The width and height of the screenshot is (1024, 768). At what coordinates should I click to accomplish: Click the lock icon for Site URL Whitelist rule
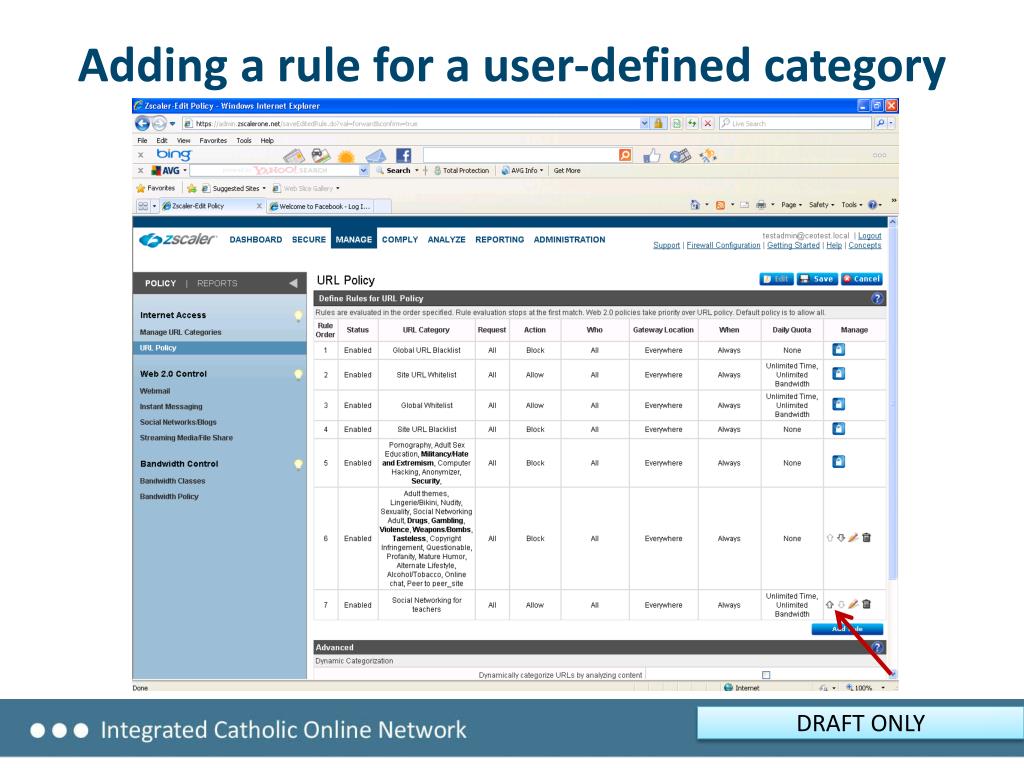click(839, 374)
